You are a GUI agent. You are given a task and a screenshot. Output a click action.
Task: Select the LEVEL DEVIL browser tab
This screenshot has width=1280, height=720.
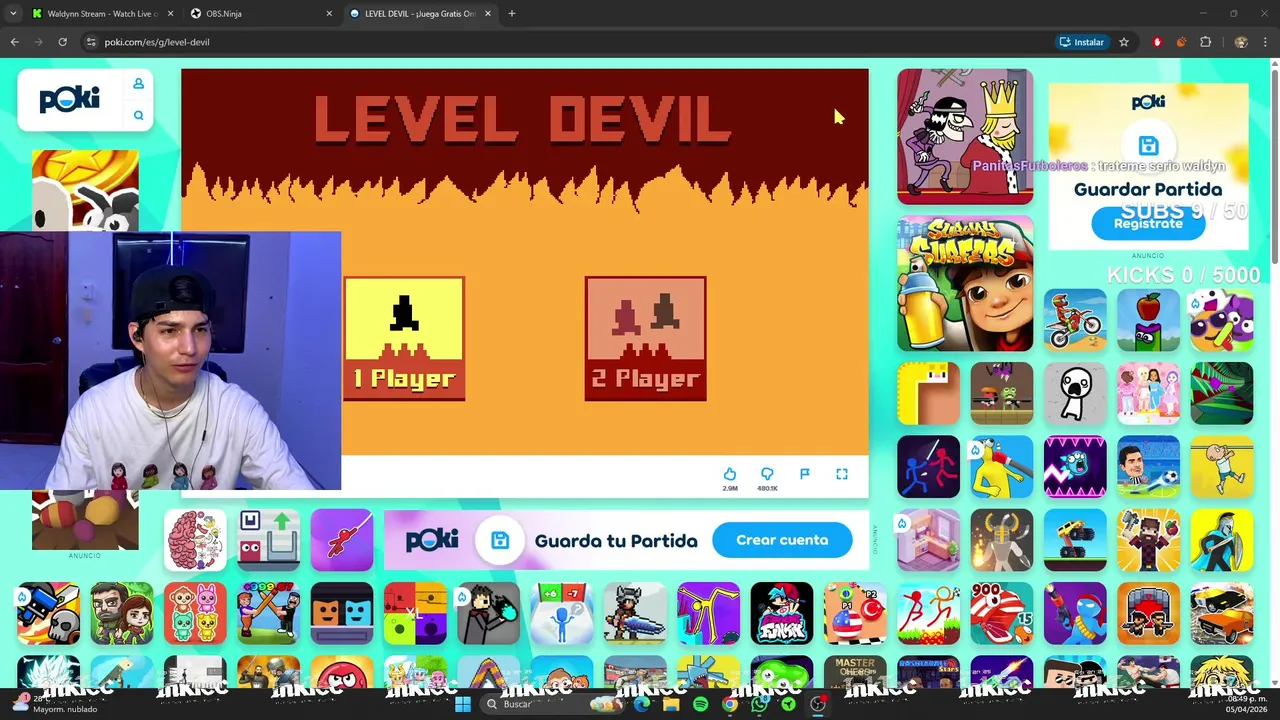click(420, 14)
